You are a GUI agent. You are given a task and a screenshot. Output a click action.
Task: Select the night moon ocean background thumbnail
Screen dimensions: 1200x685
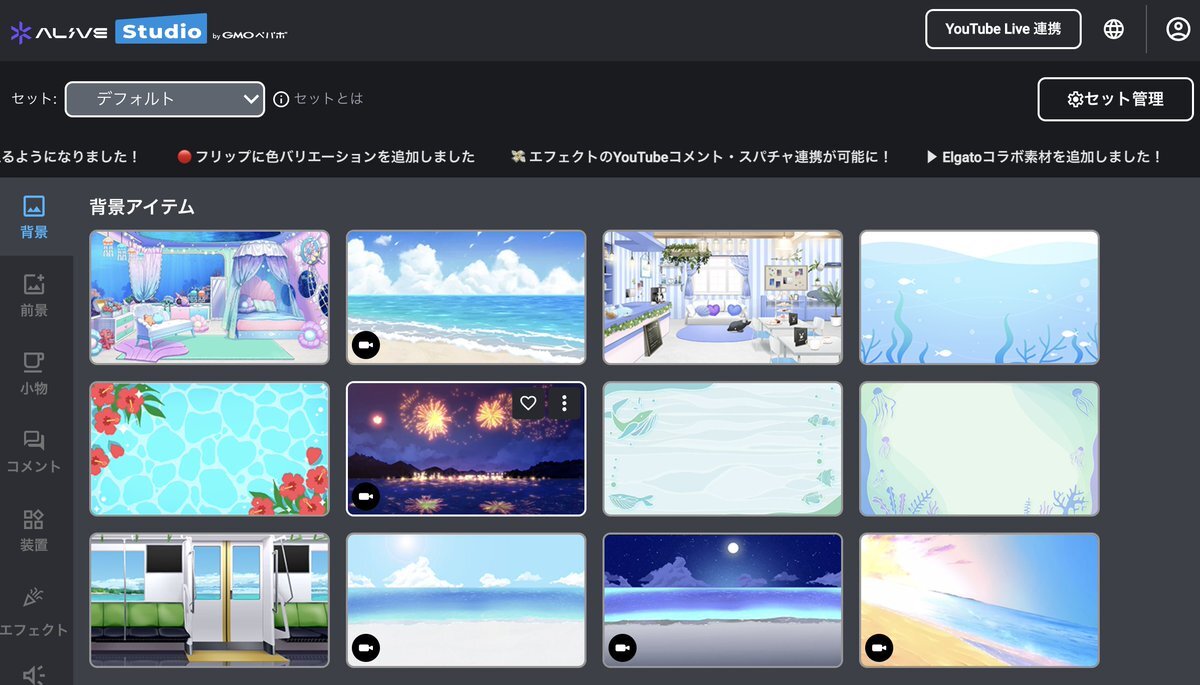723,600
